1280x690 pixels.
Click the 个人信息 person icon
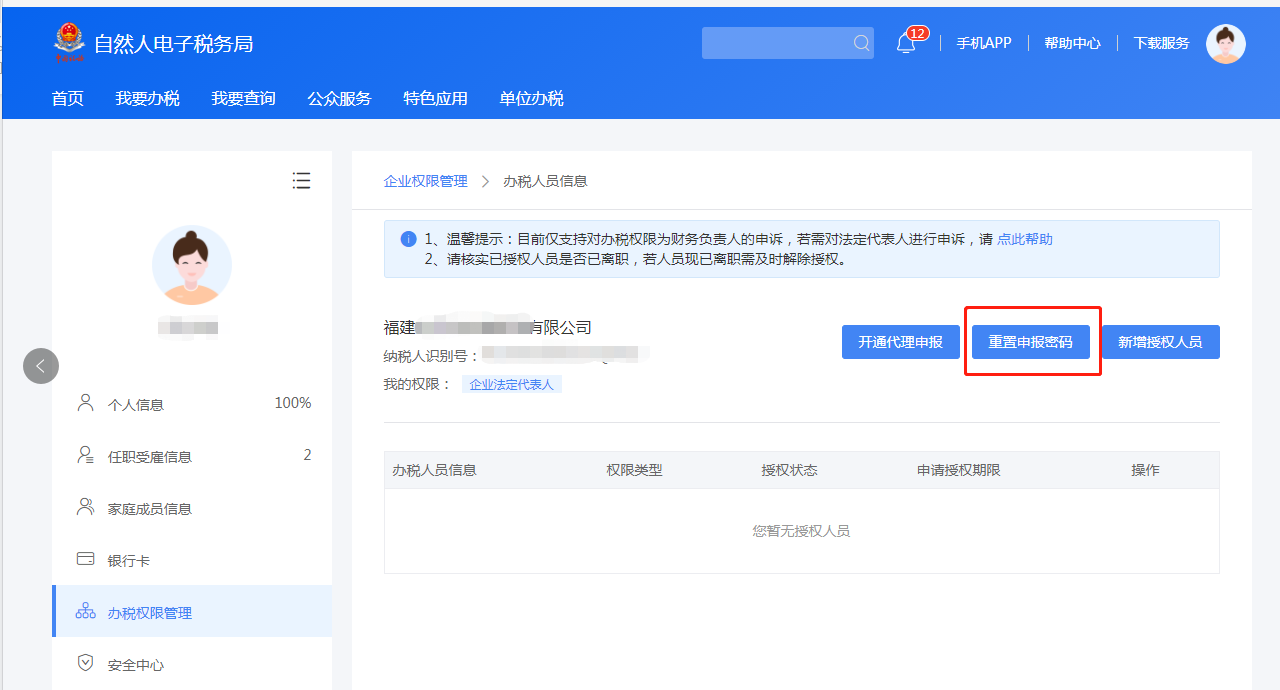86,403
